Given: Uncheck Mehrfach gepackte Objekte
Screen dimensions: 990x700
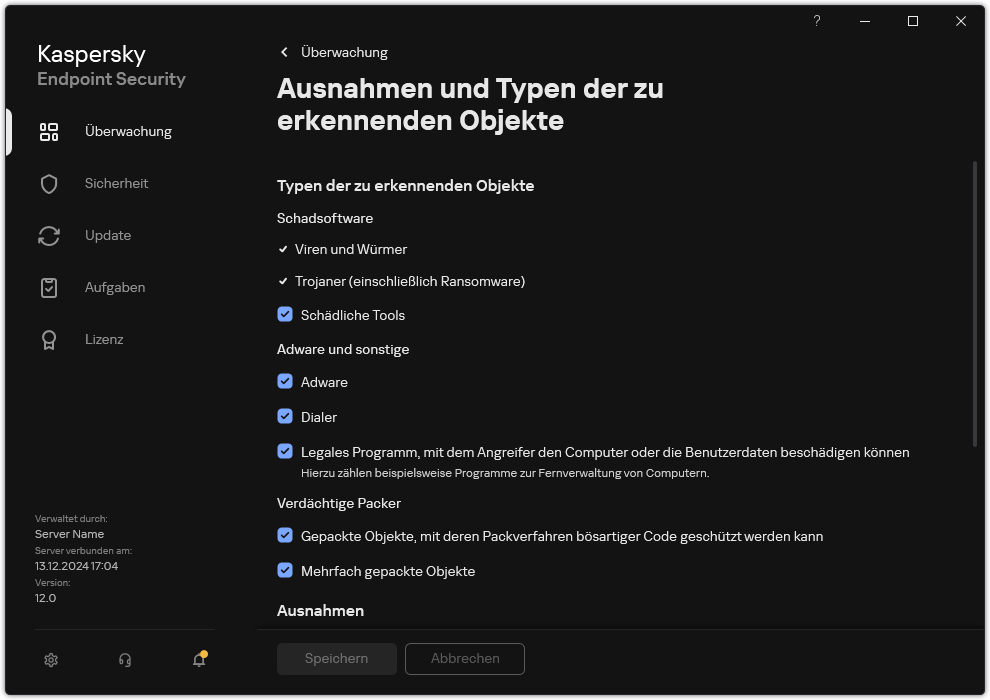Looking at the screenshot, I should pyautogui.click(x=285, y=571).
